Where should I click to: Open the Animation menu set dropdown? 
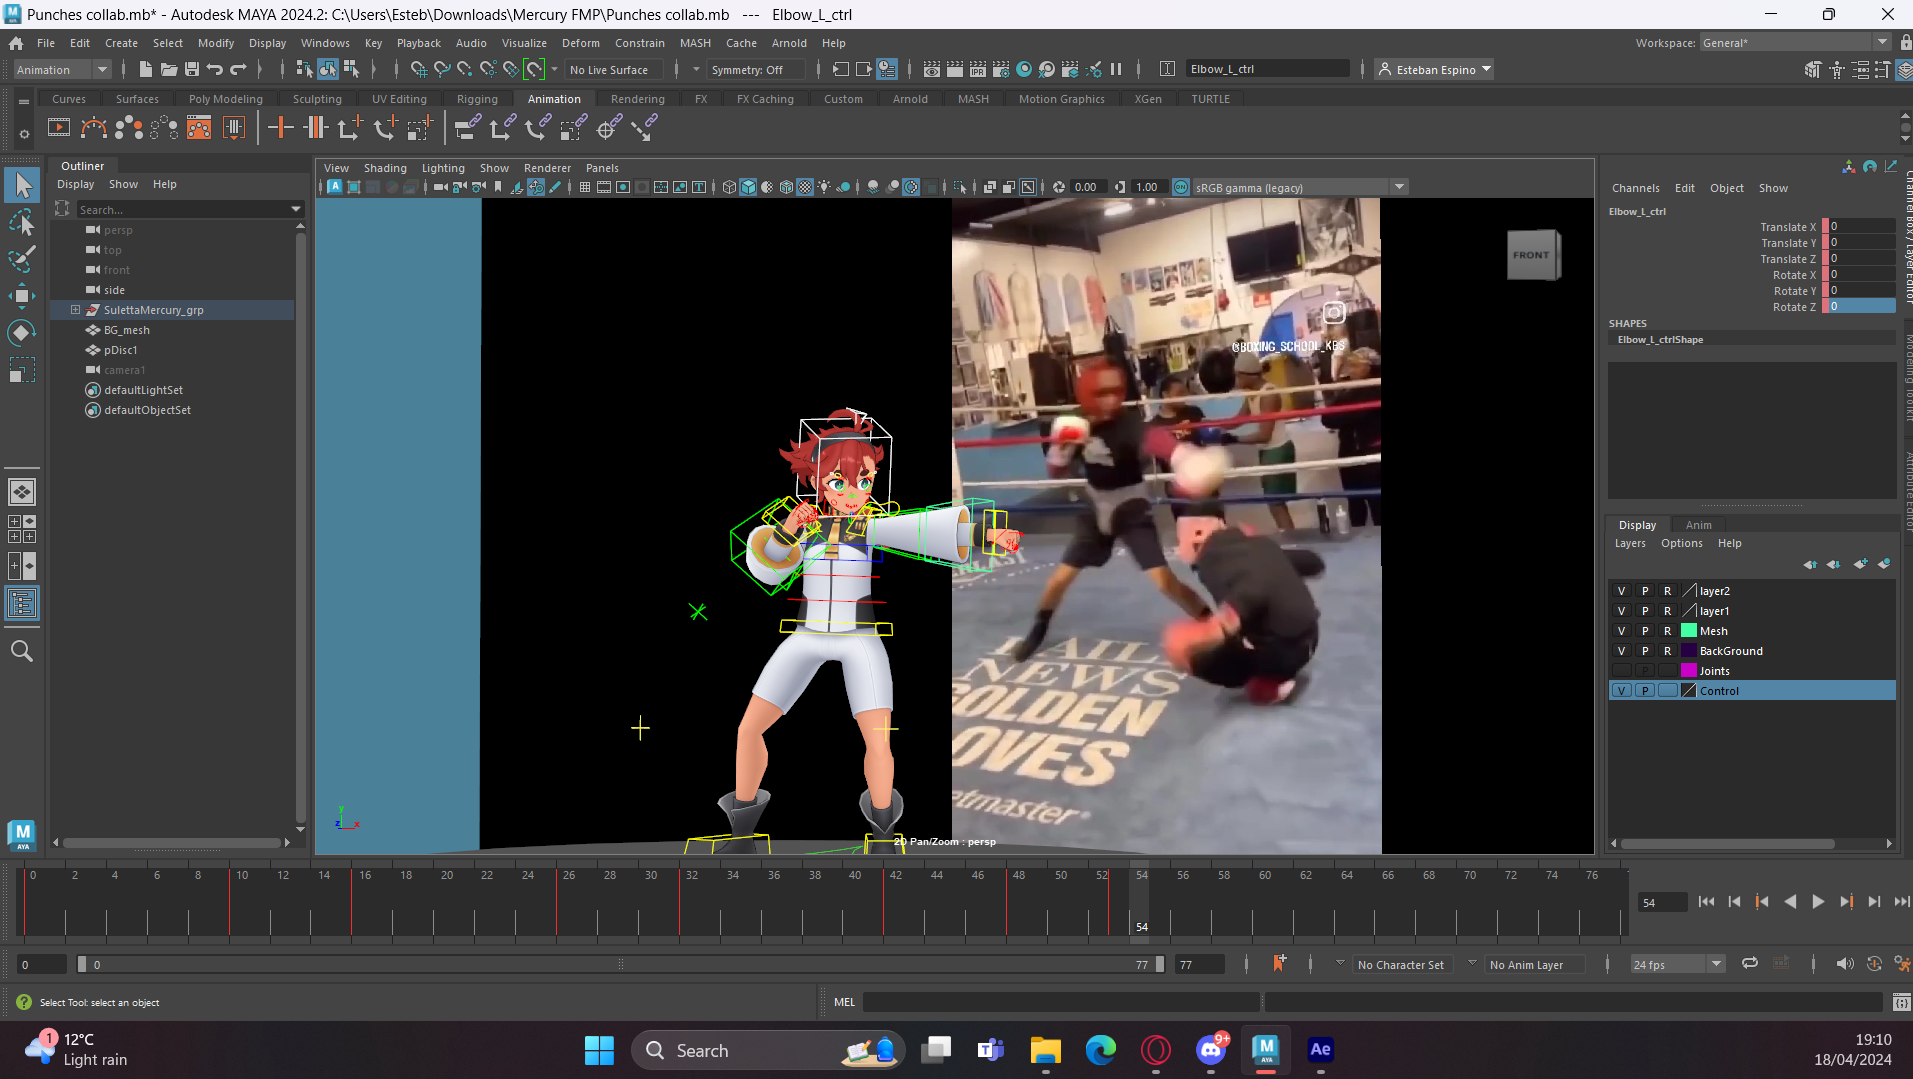(62, 69)
